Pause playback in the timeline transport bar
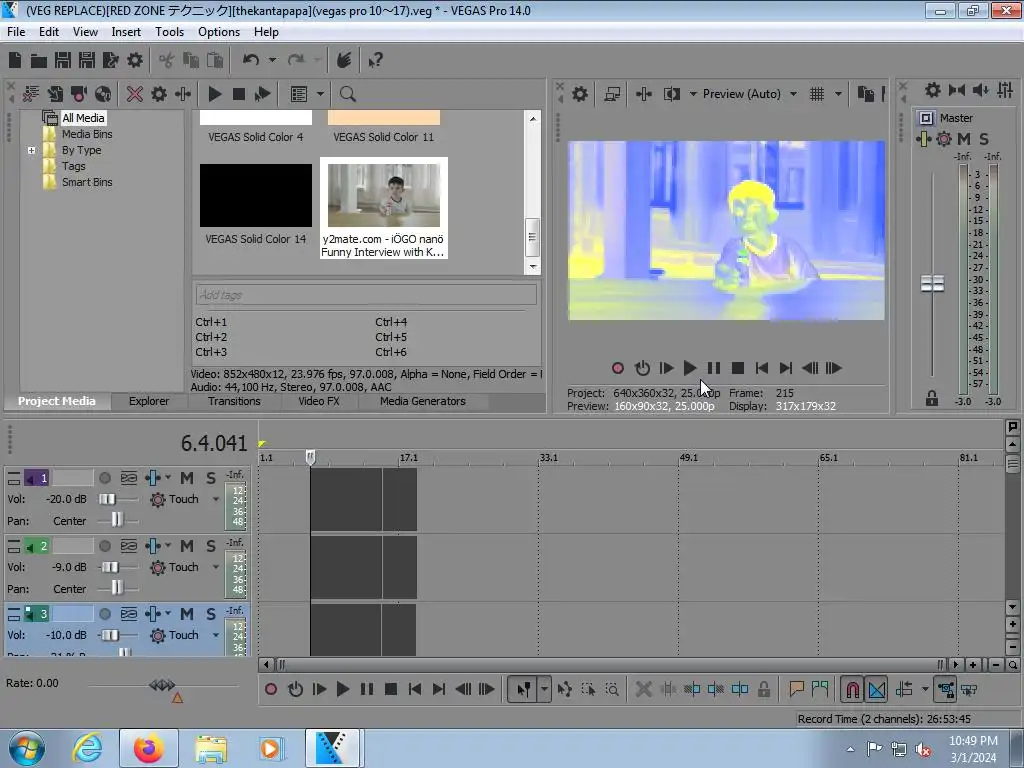Screen dimensions: 1024x768 tap(367, 689)
